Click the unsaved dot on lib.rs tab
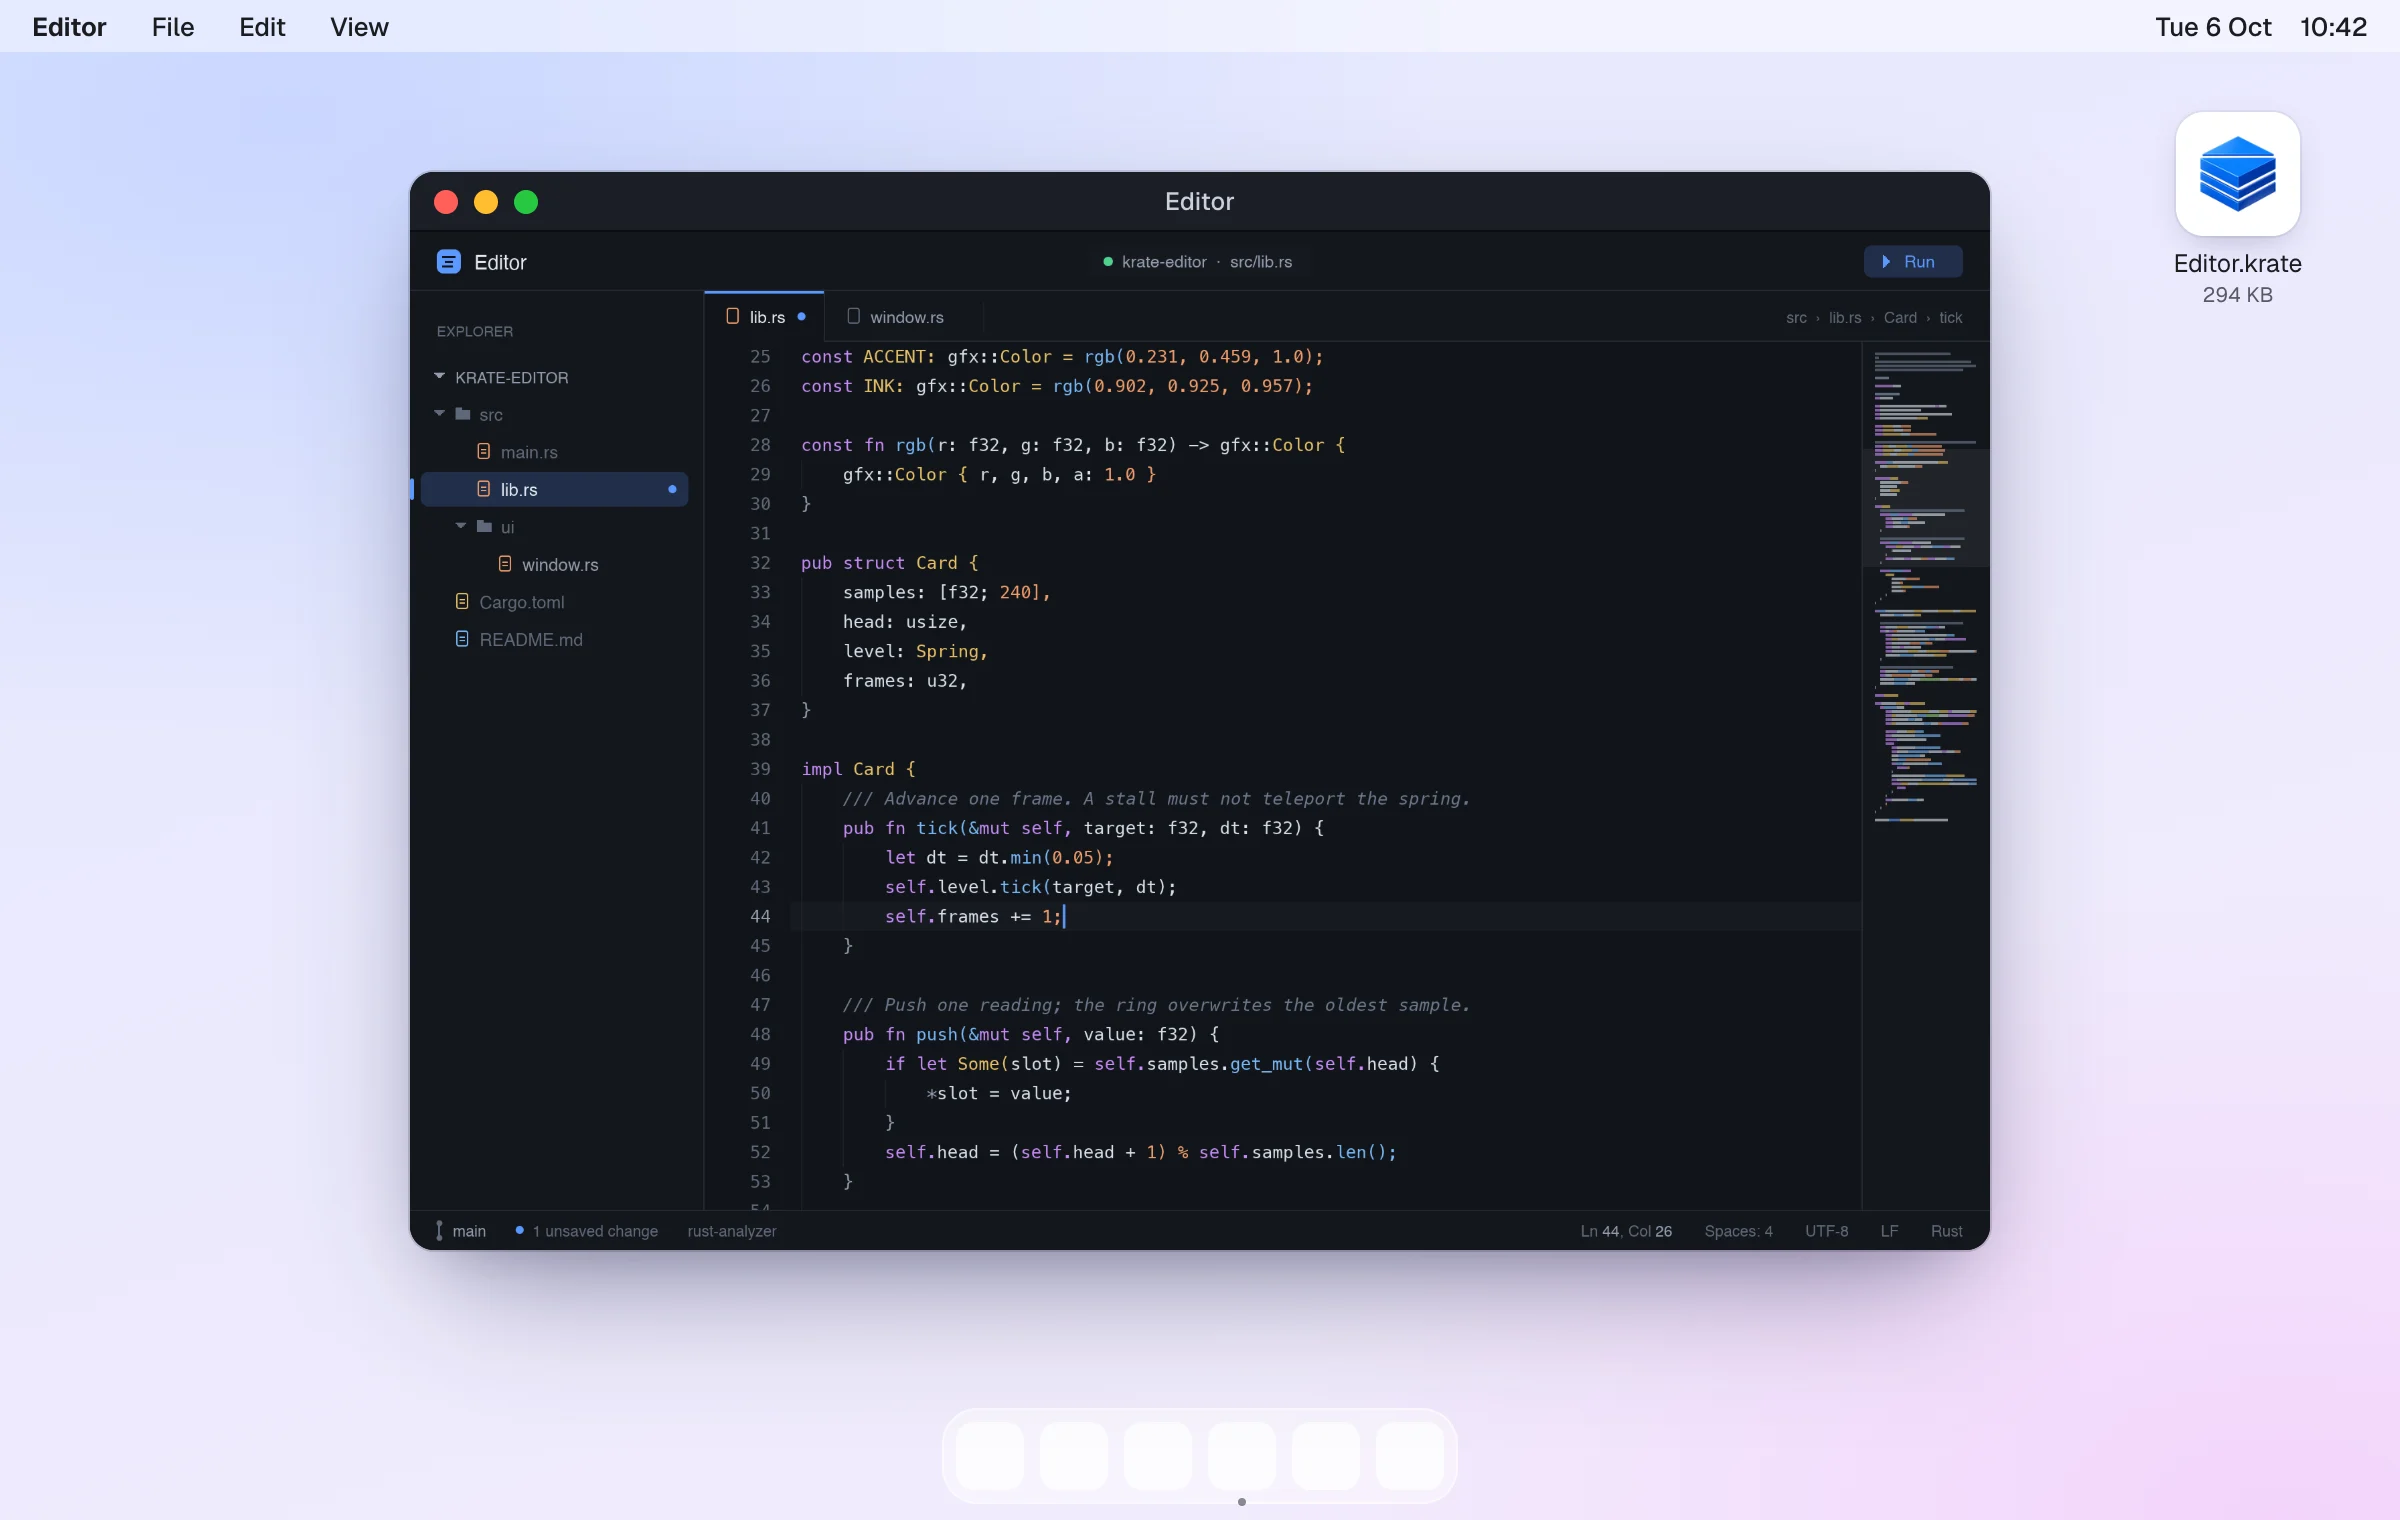The height and width of the screenshot is (1520, 2400). [x=801, y=316]
